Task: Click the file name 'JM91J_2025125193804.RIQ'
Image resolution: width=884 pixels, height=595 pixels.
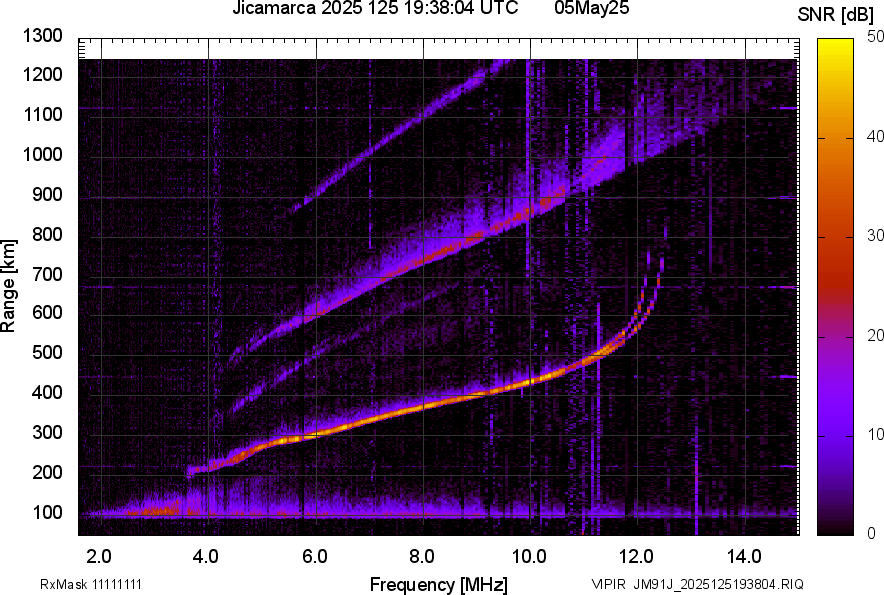Action: pyautogui.click(x=719, y=584)
